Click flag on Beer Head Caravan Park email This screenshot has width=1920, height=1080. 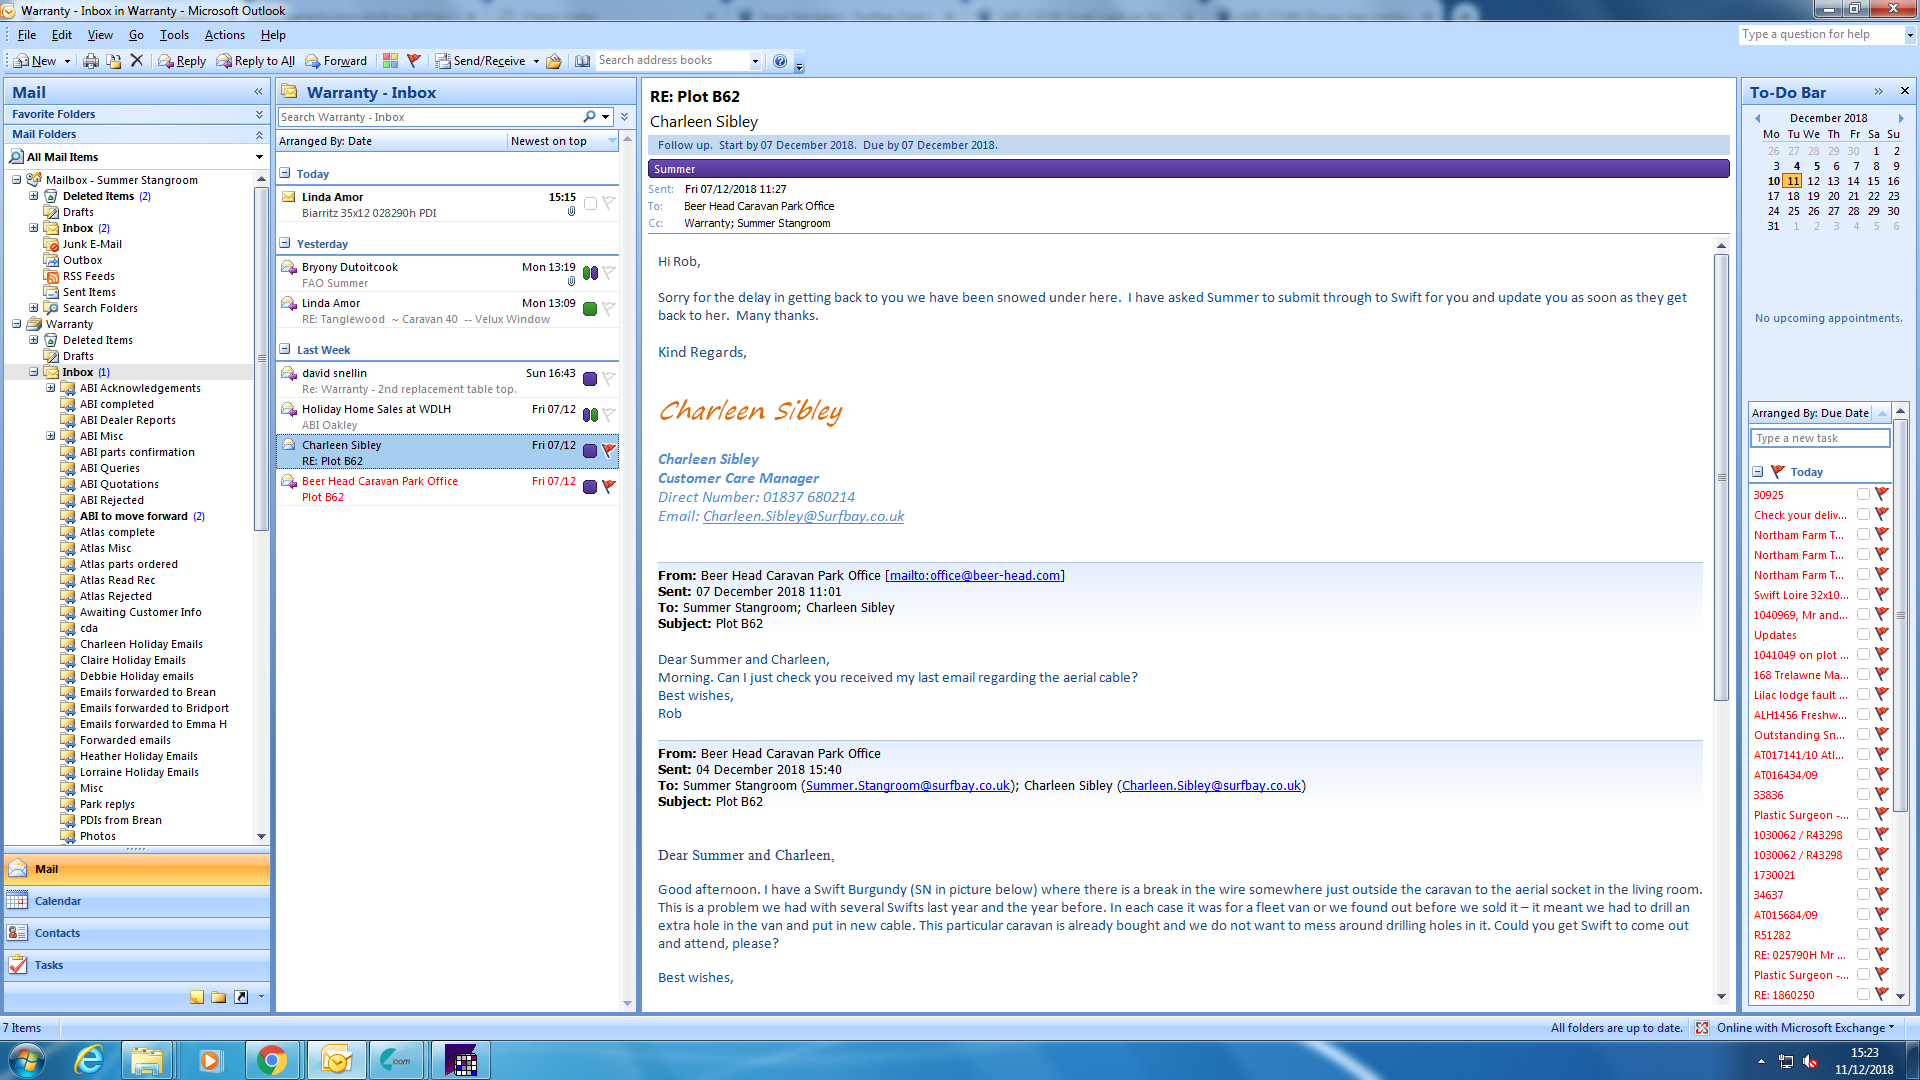[x=608, y=487]
